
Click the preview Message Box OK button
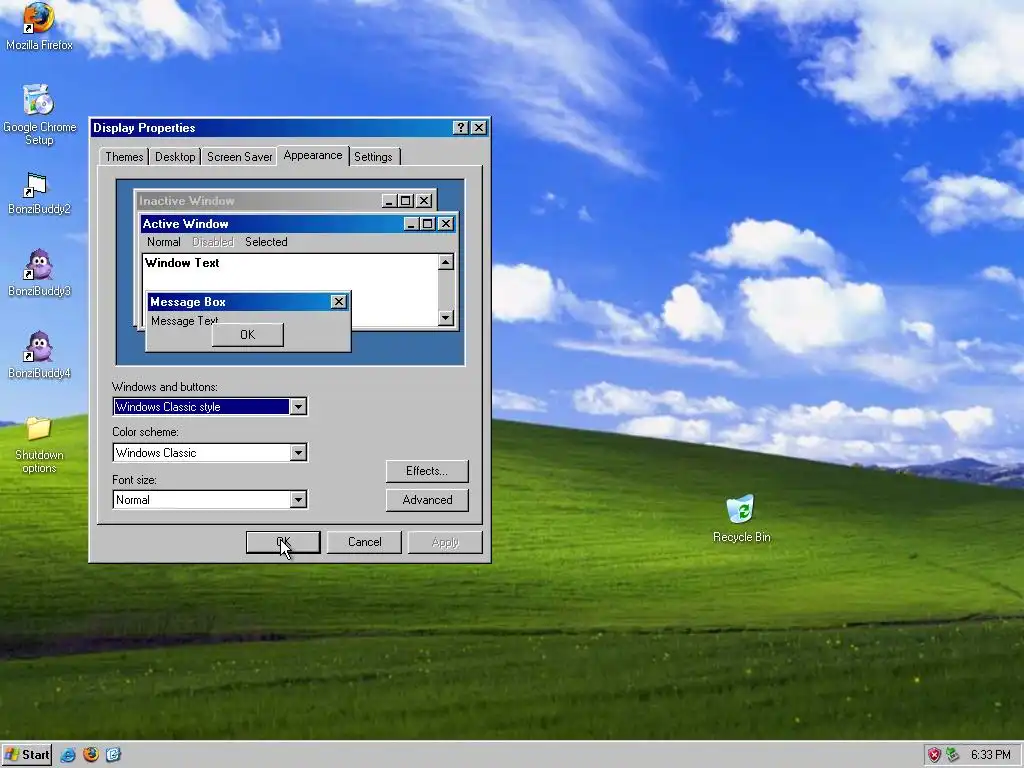coord(248,334)
